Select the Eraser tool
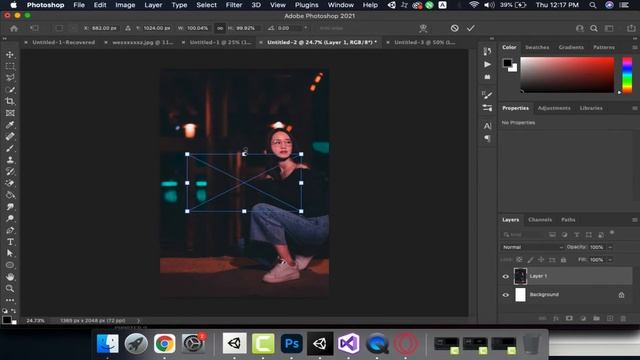This screenshot has height=360, width=640. click(x=10, y=183)
